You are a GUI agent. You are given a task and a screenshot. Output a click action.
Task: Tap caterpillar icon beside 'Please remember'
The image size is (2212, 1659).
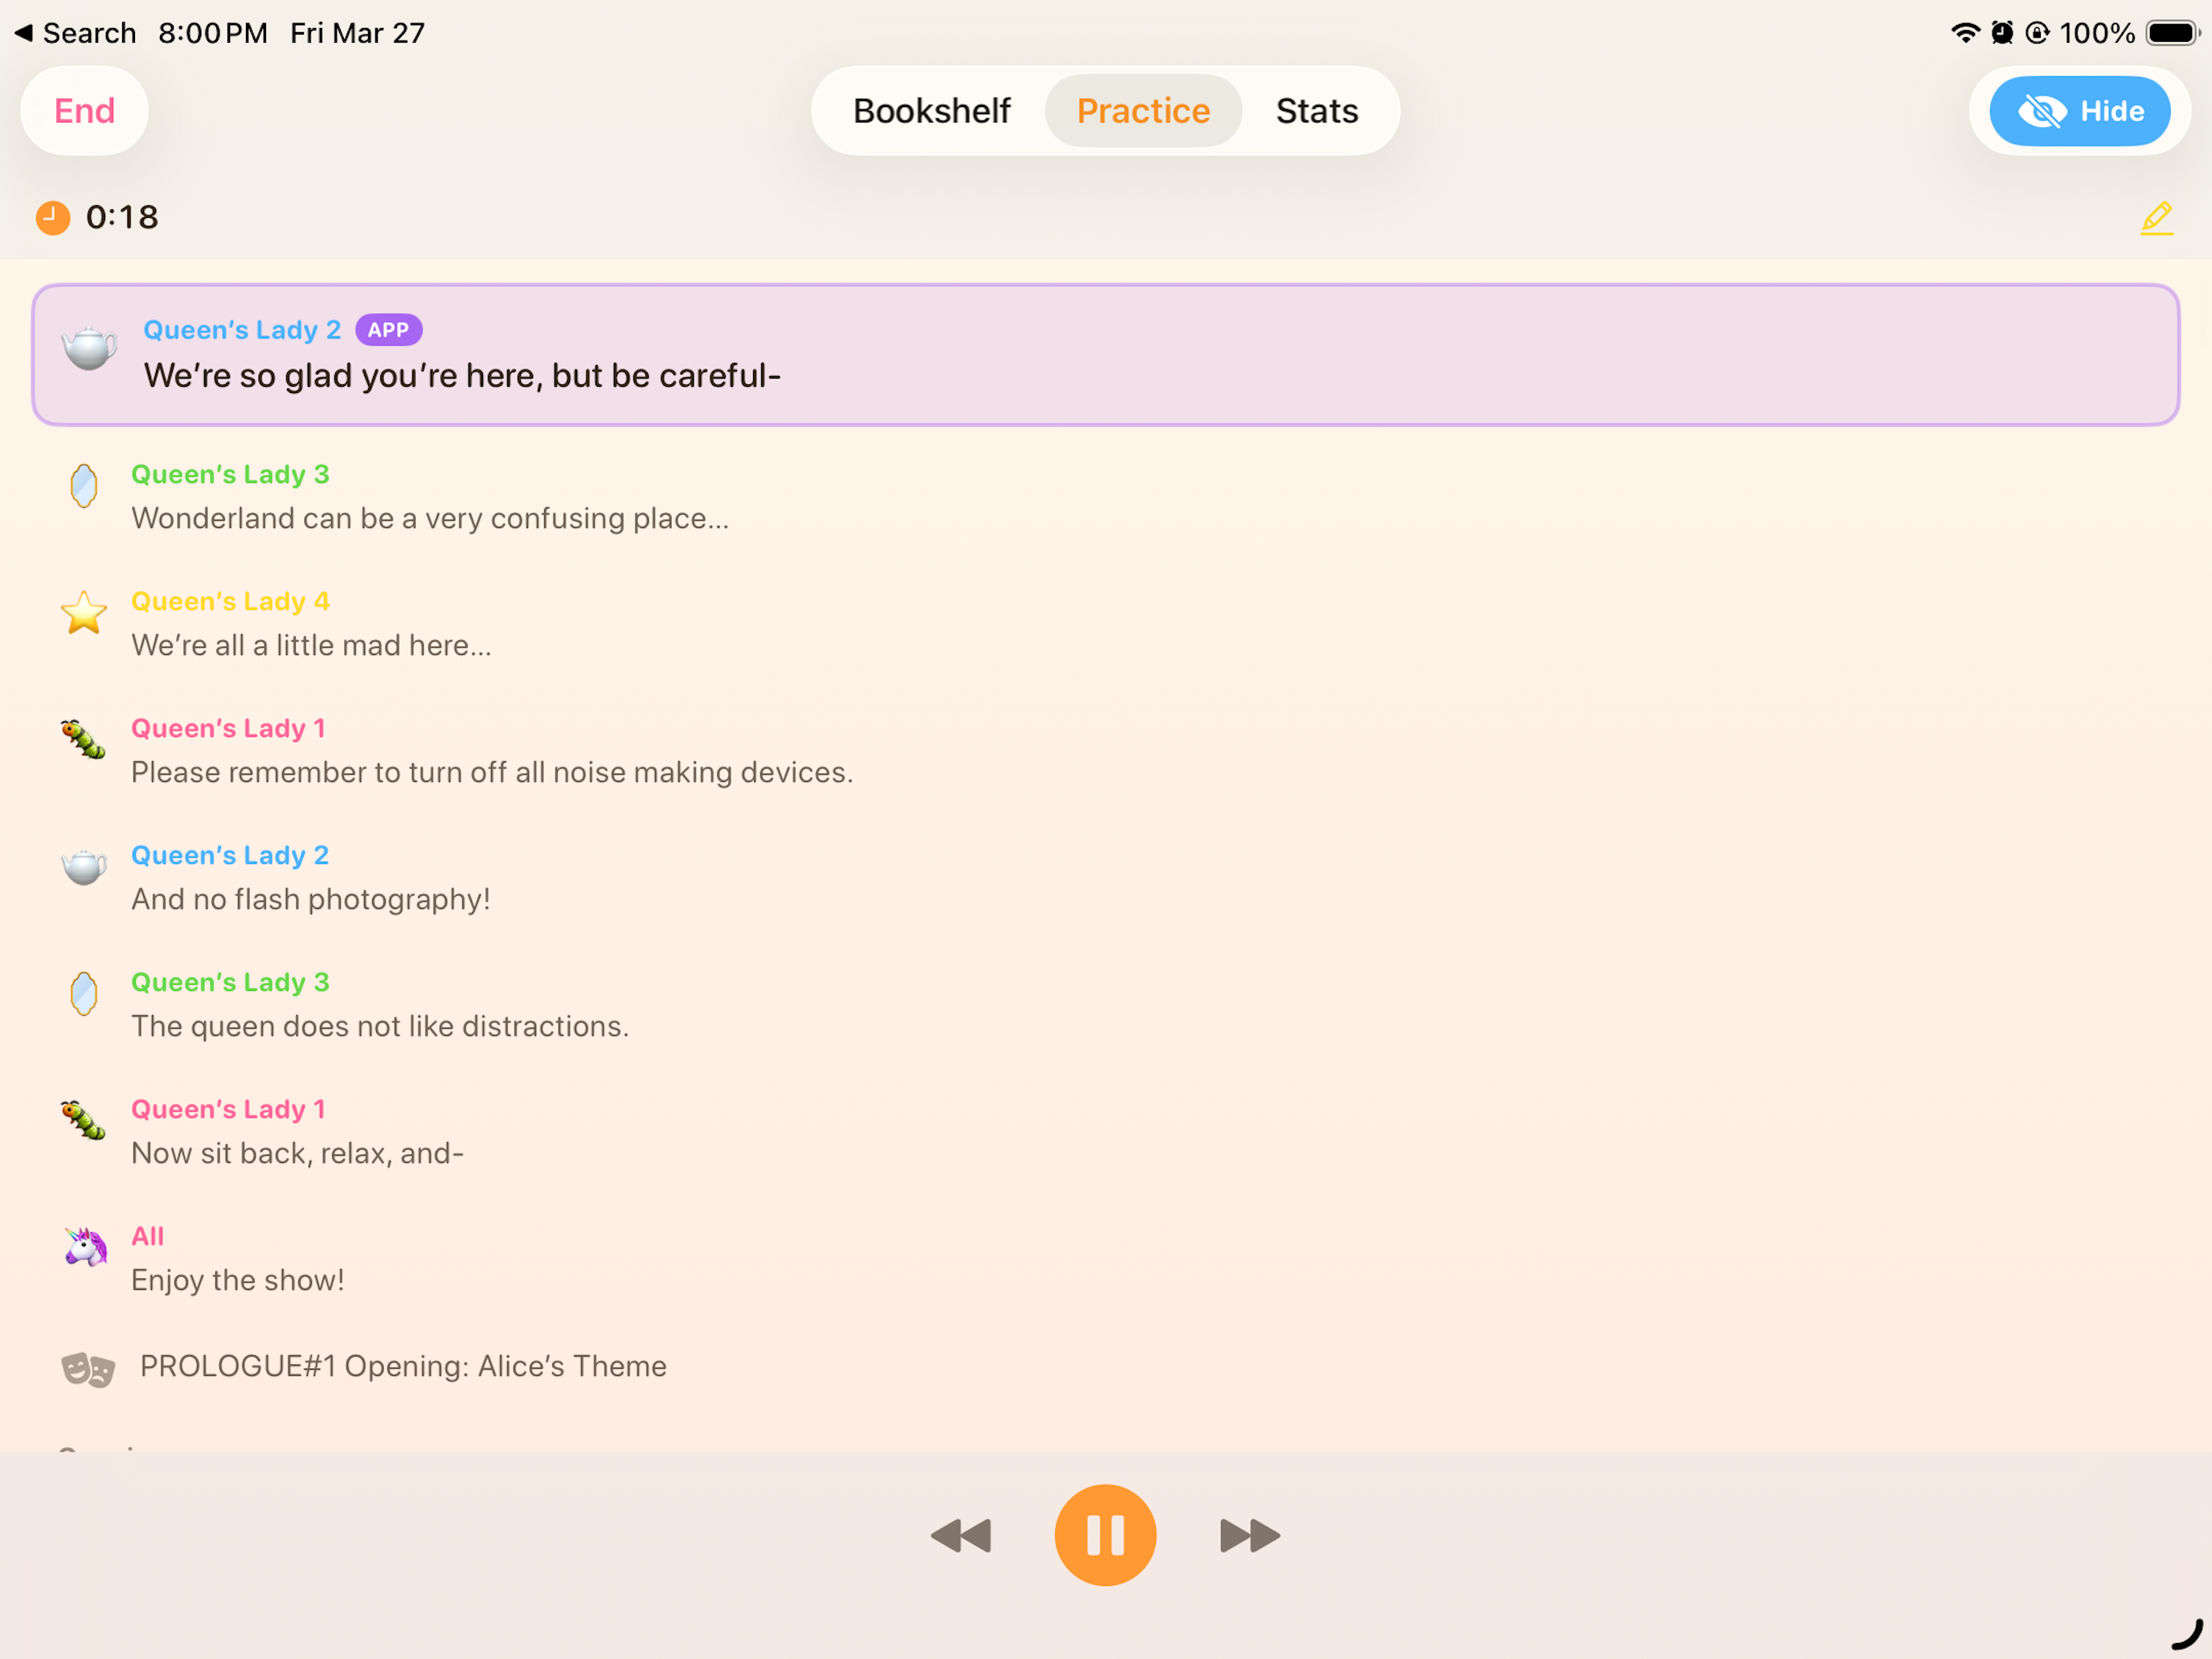point(84,740)
